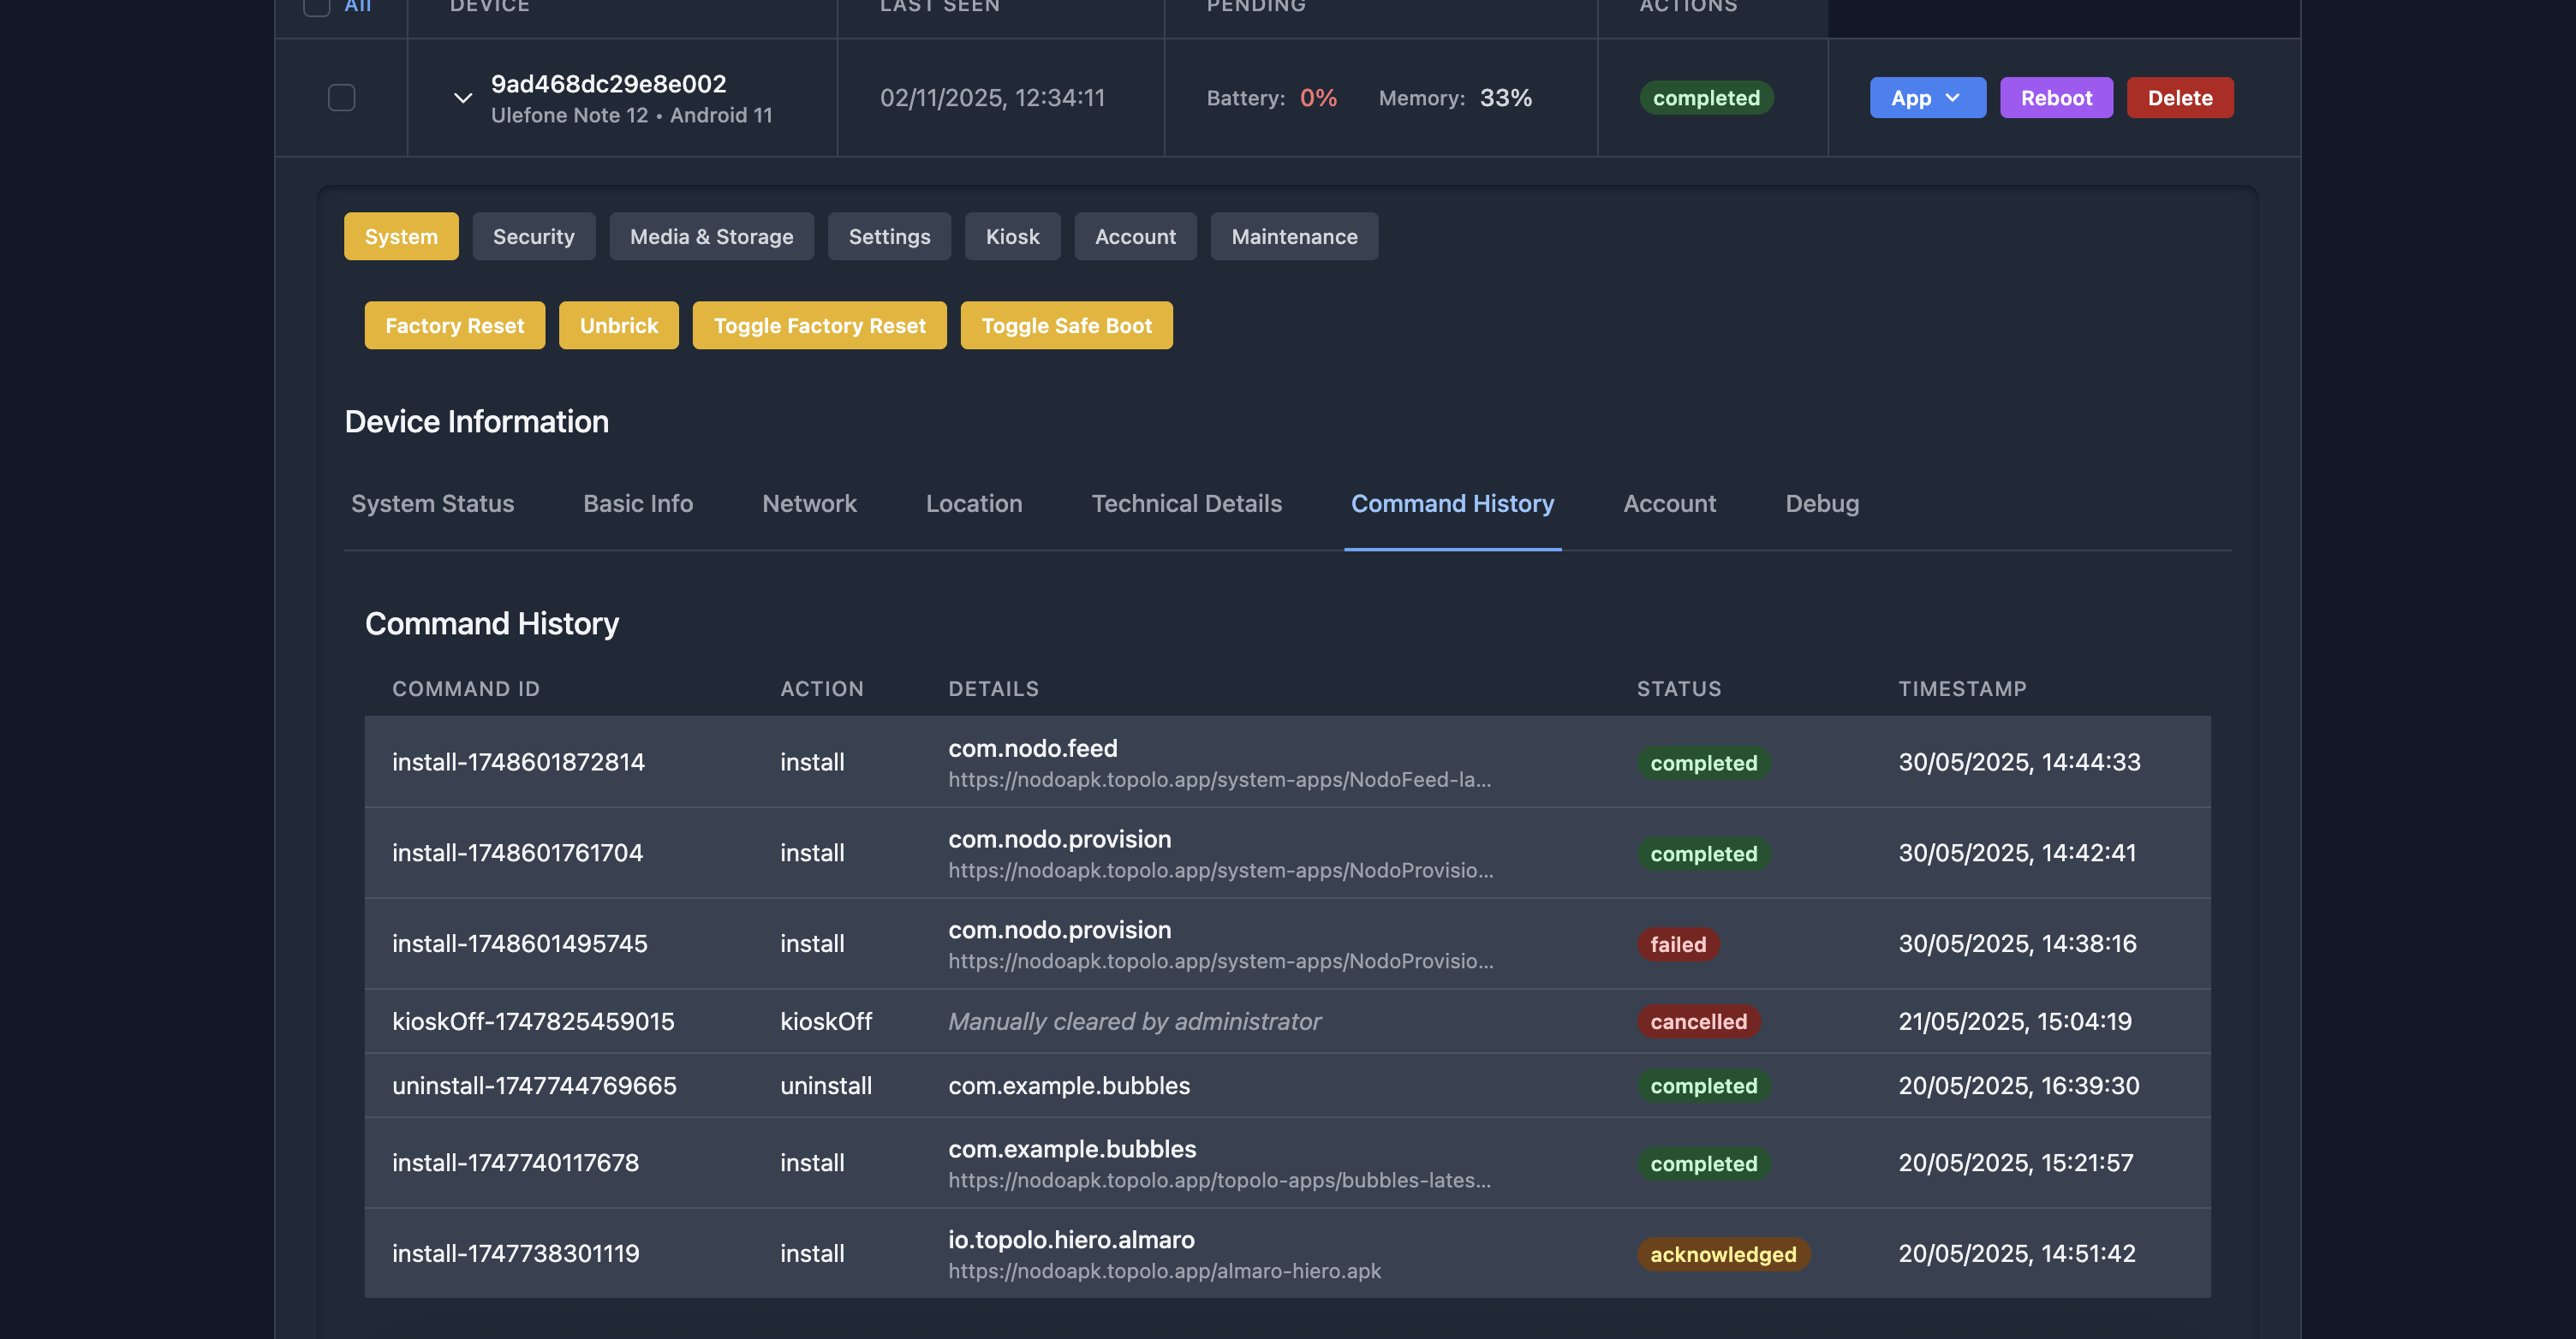Switch to the Security tab
The image size is (2576, 1339).
pos(534,236)
